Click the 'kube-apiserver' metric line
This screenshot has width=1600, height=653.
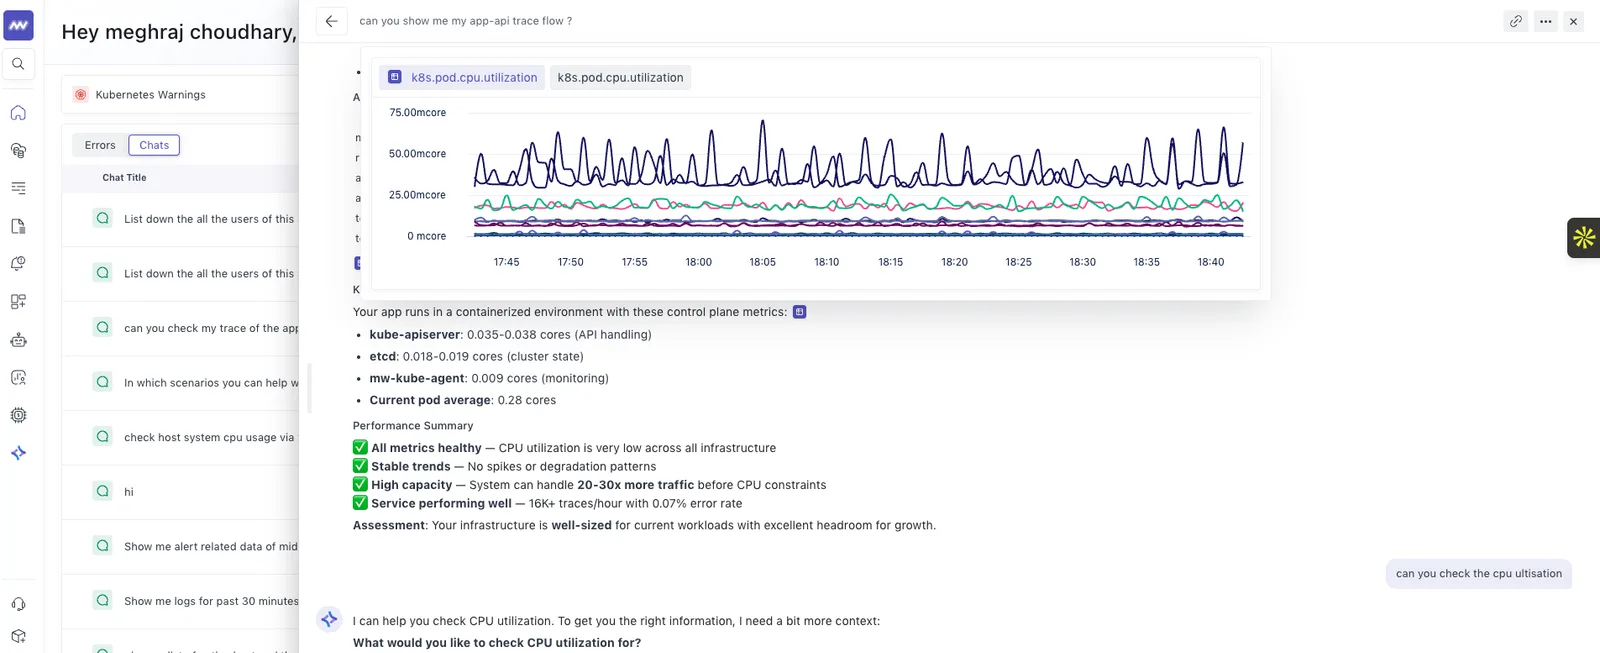click(510, 335)
